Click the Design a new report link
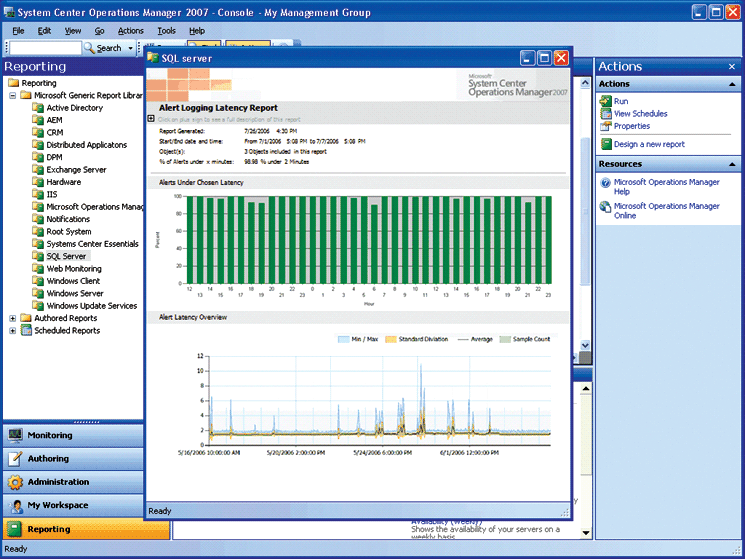This screenshot has width=745, height=559. point(649,144)
